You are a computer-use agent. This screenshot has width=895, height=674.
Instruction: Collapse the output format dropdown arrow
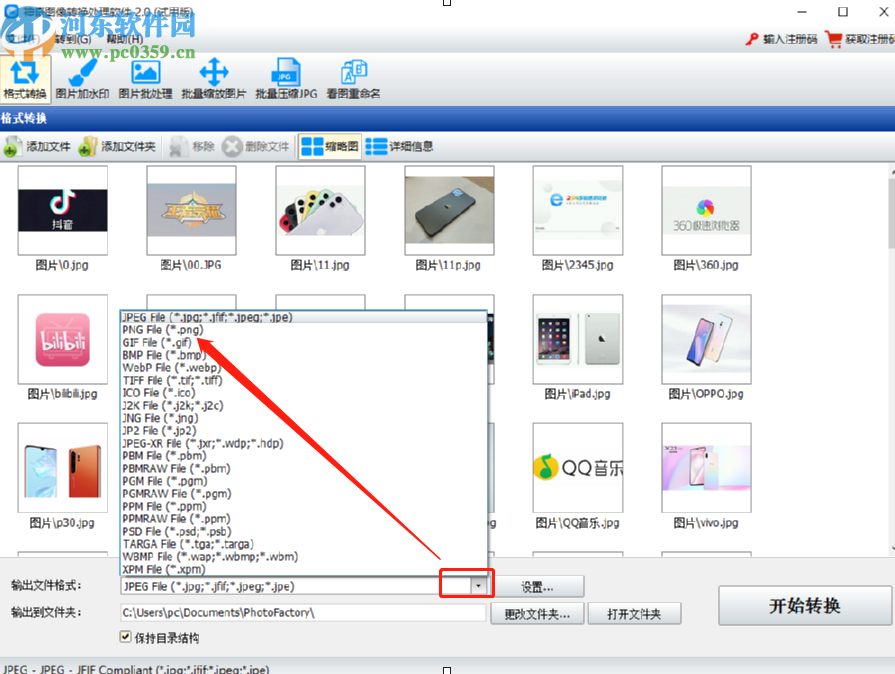pos(478,586)
